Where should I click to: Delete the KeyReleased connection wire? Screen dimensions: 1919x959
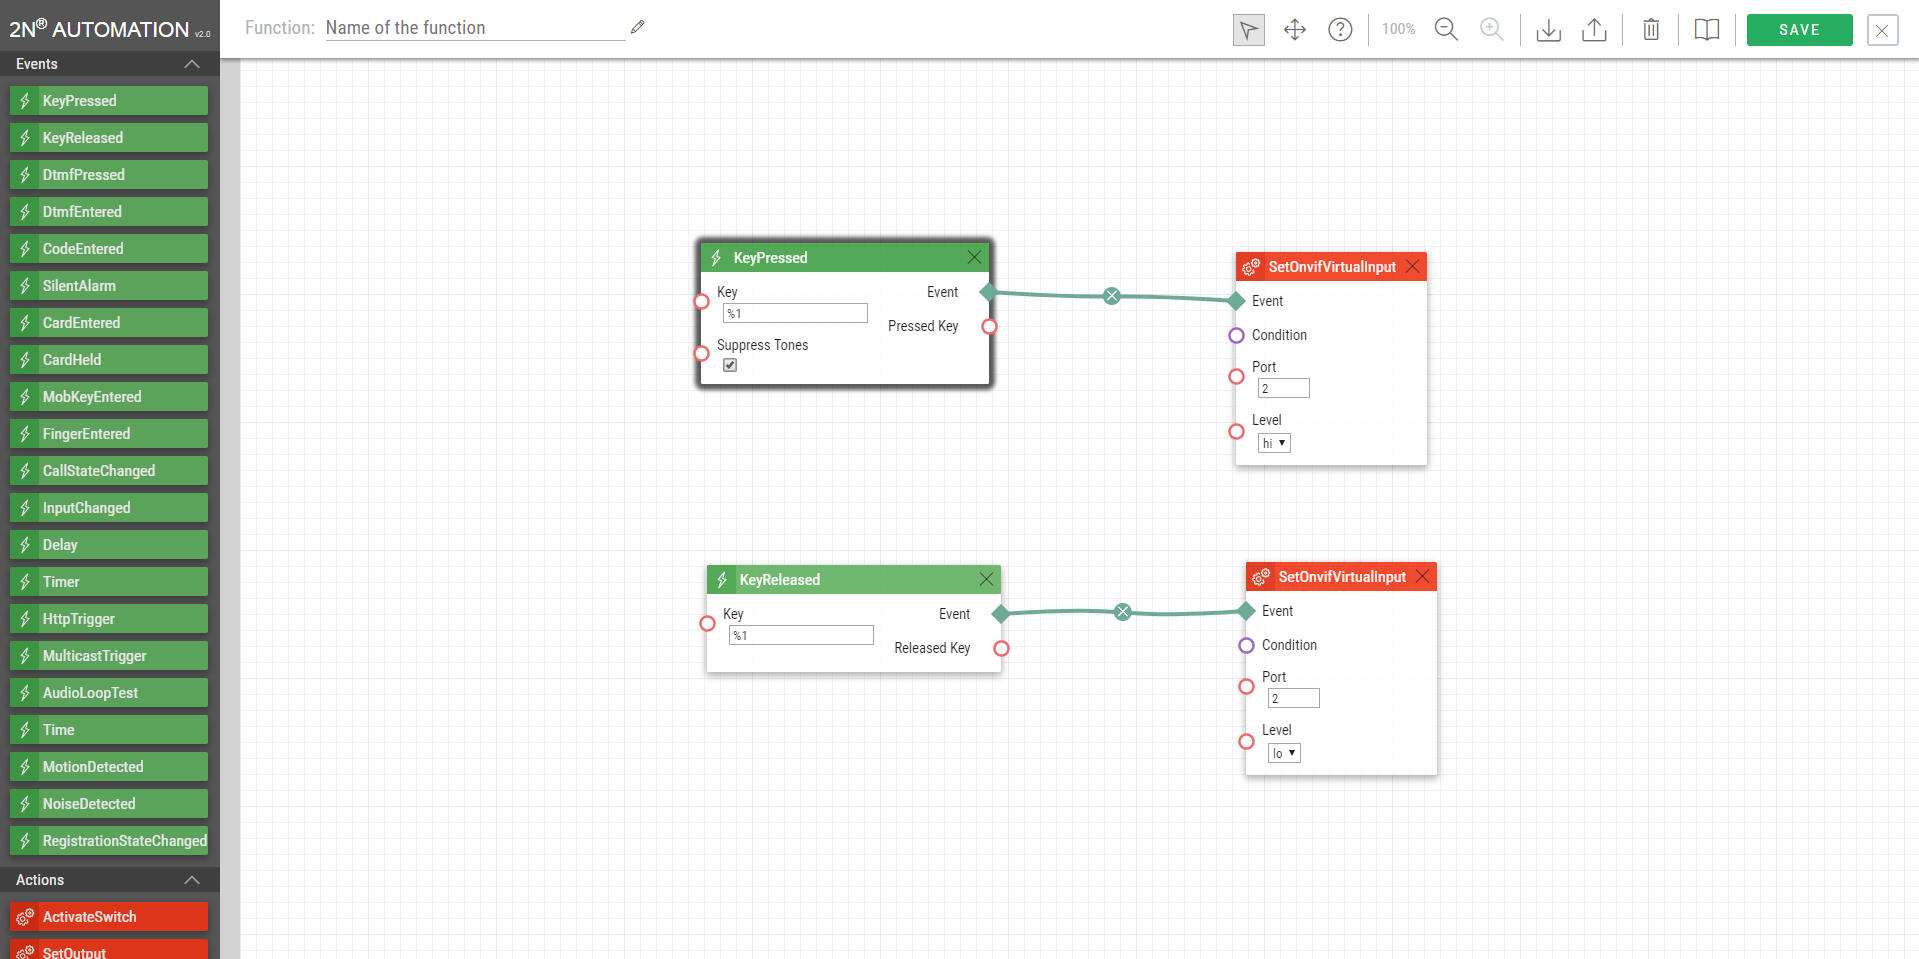[x=1123, y=612]
